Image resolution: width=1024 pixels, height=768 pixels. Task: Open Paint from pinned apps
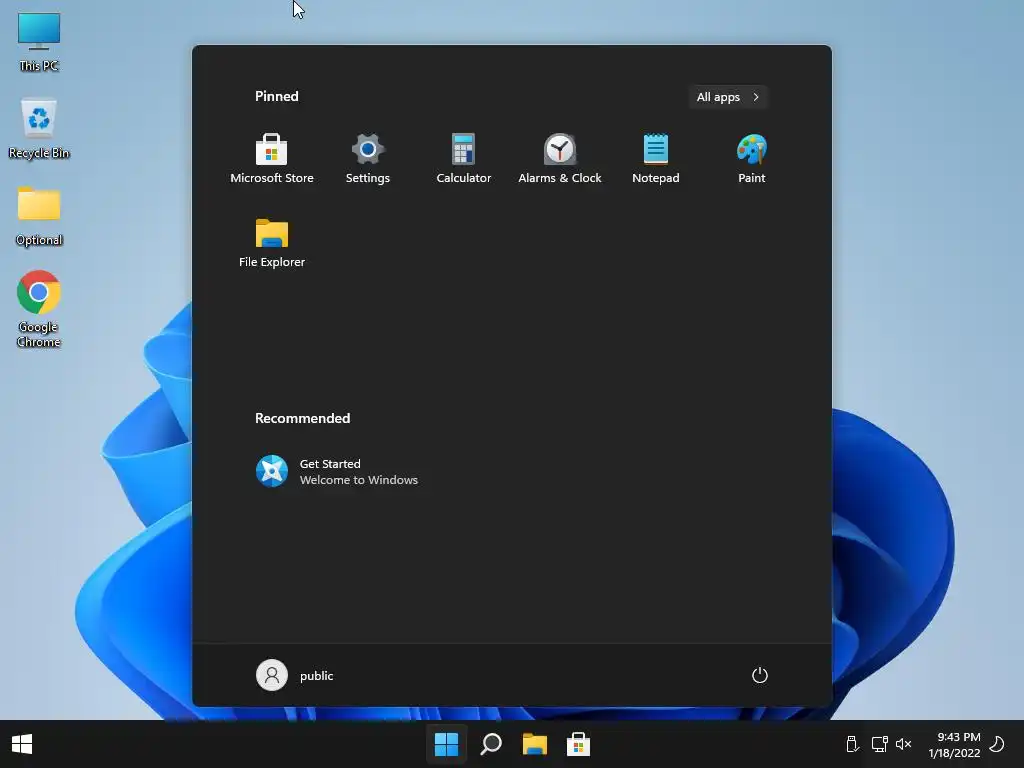tap(752, 159)
